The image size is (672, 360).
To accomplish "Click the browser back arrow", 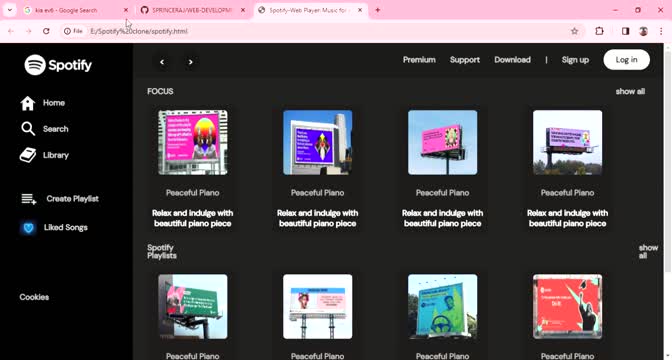I will tap(11, 31).
